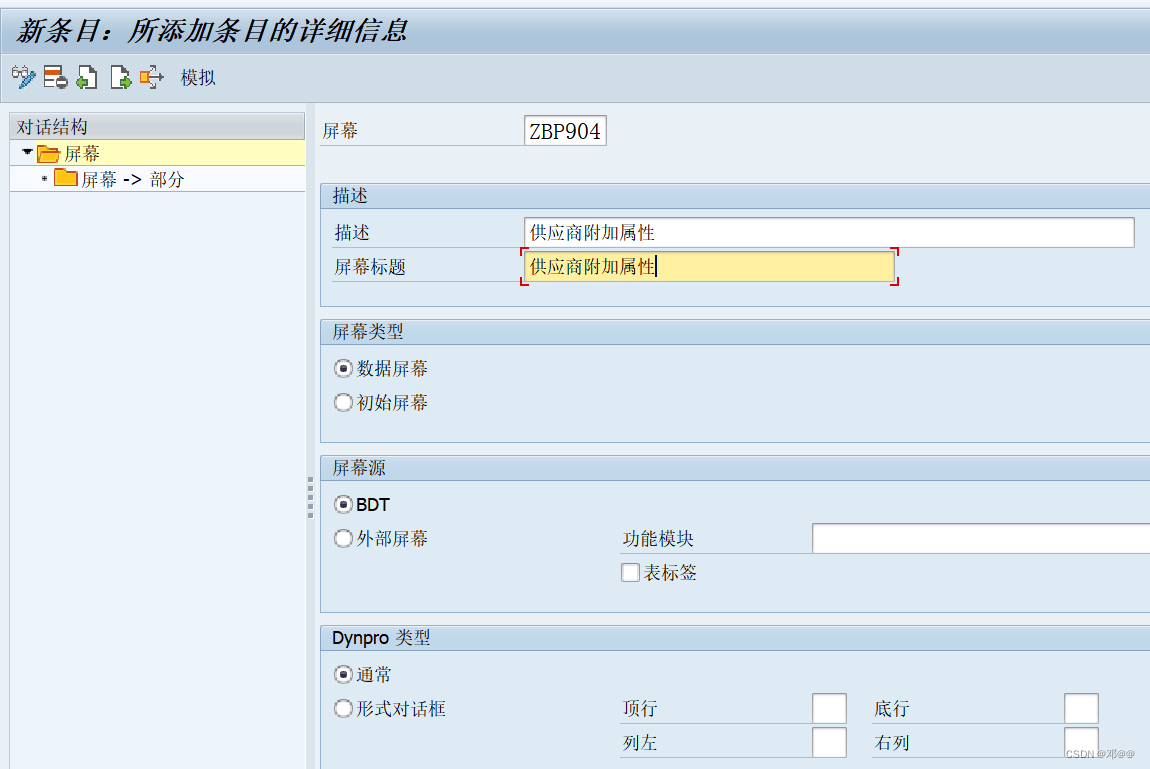
Task: Click the 屏幕源 group header
Action: (x=735, y=468)
